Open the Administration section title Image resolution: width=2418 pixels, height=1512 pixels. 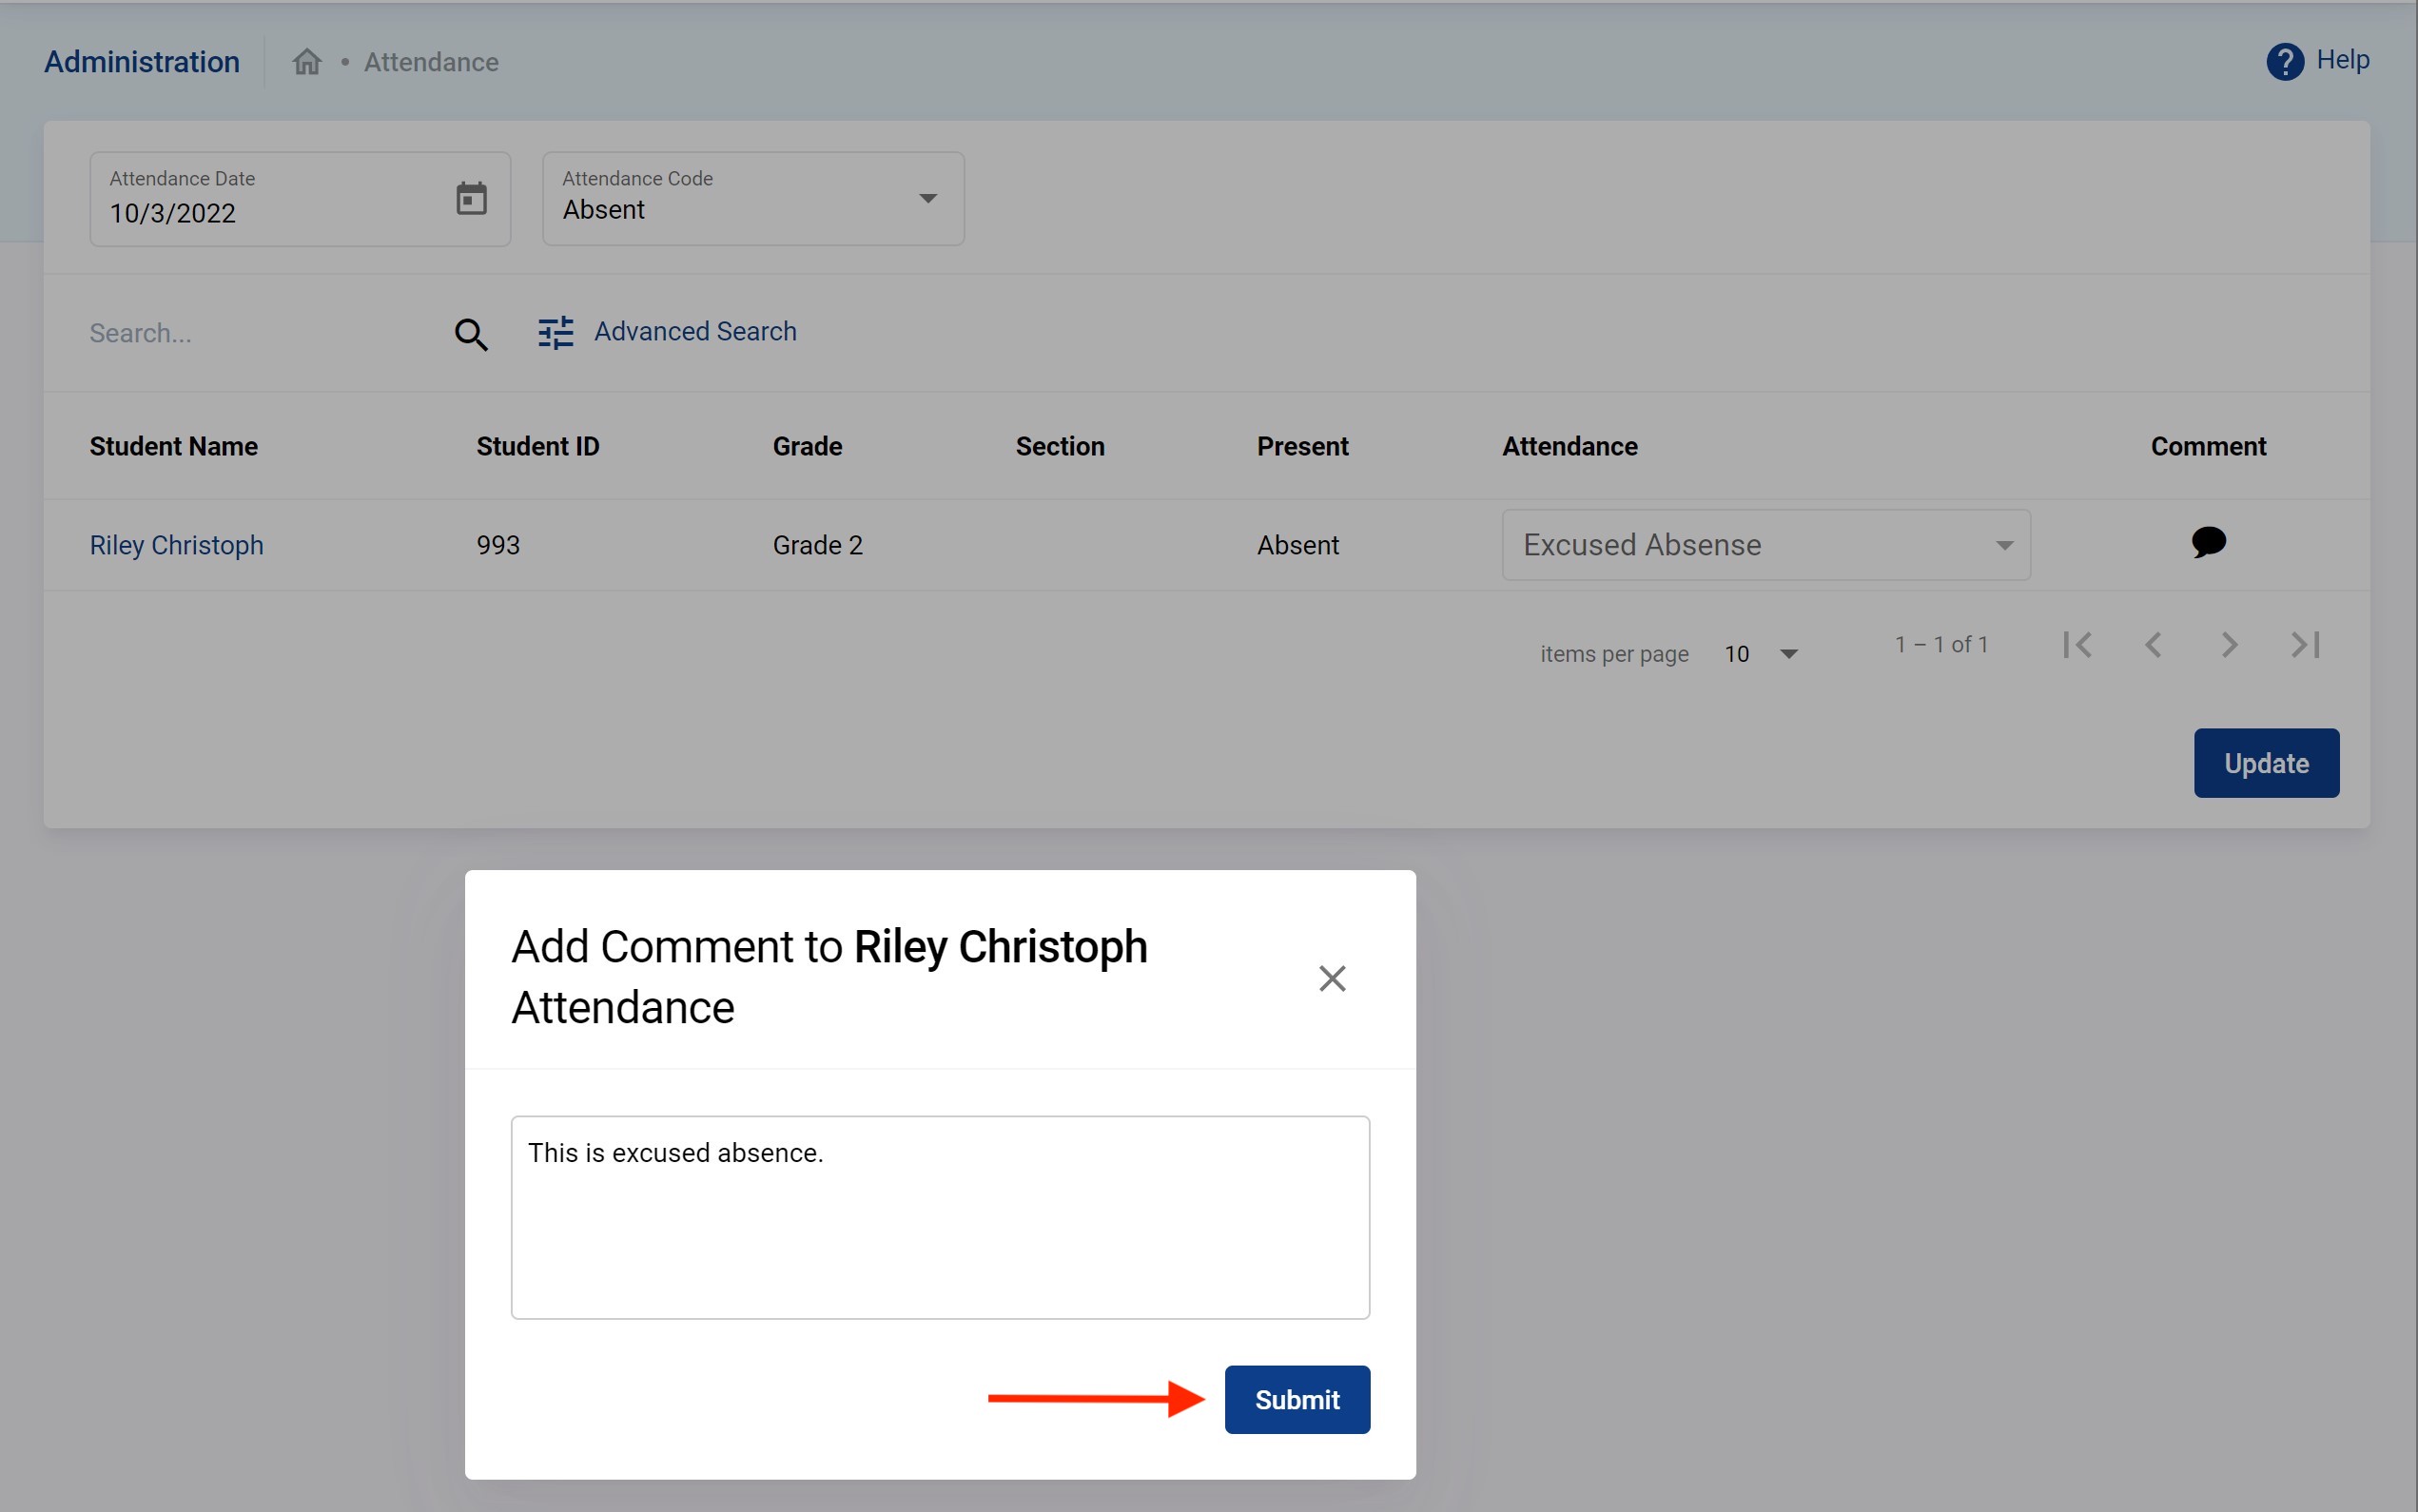point(142,62)
